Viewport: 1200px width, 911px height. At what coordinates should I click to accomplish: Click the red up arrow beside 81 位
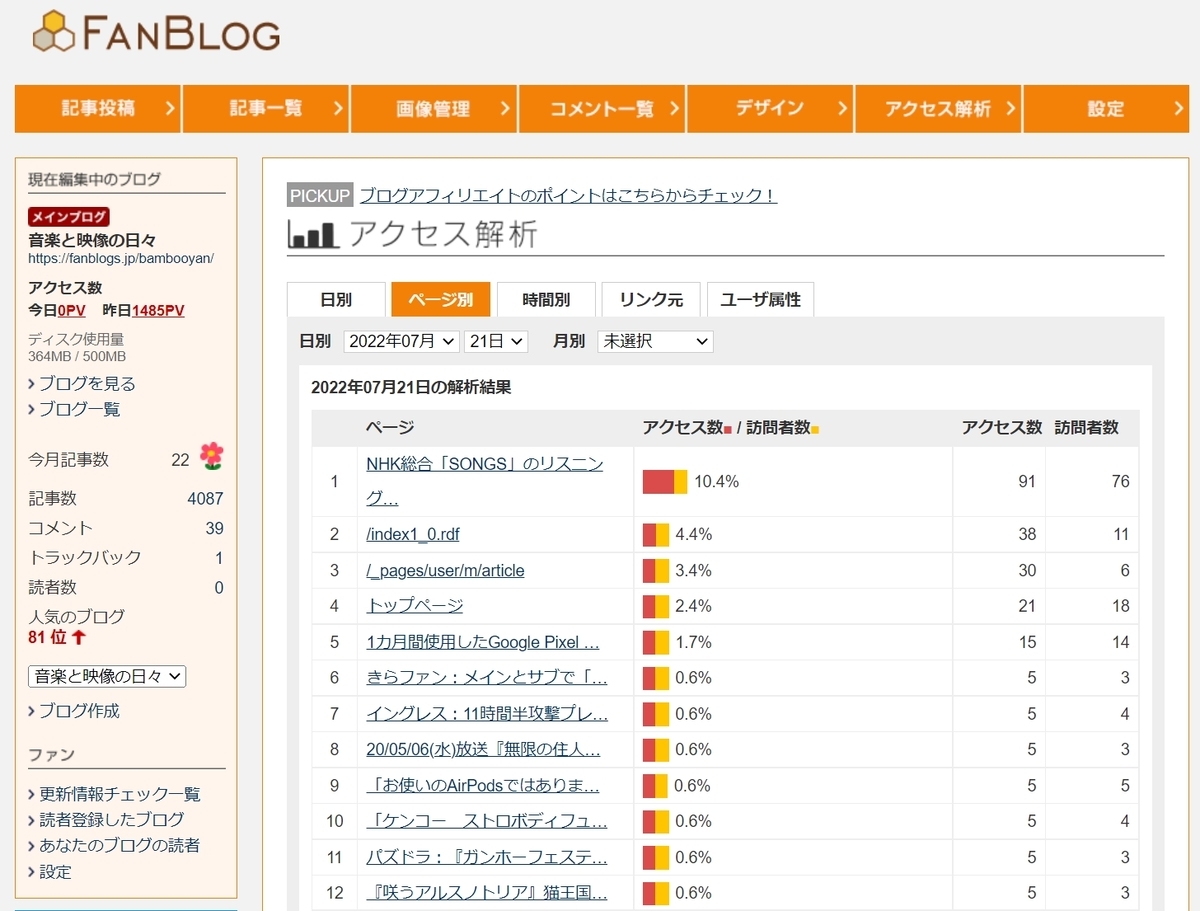[79, 637]
